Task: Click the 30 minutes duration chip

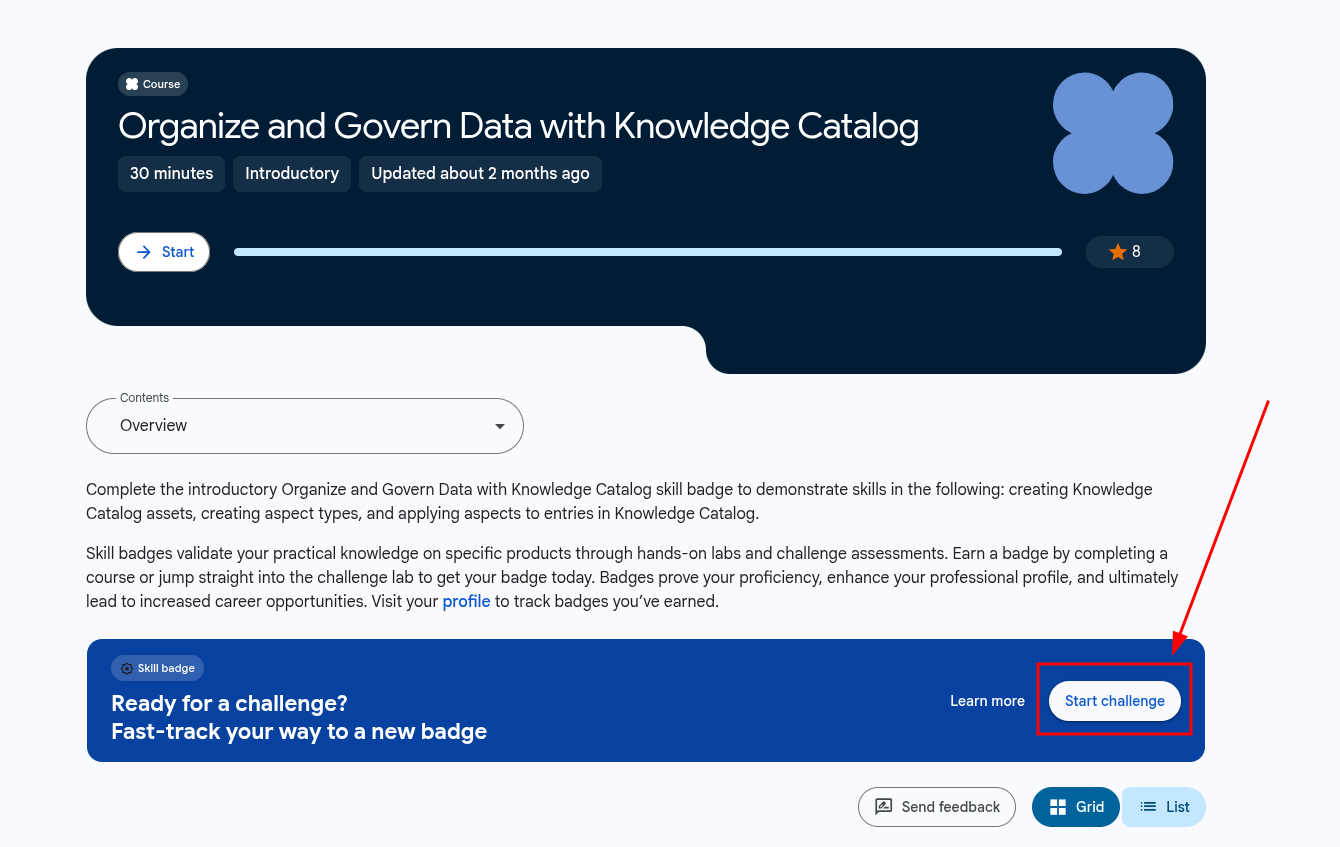Action: 172,173
